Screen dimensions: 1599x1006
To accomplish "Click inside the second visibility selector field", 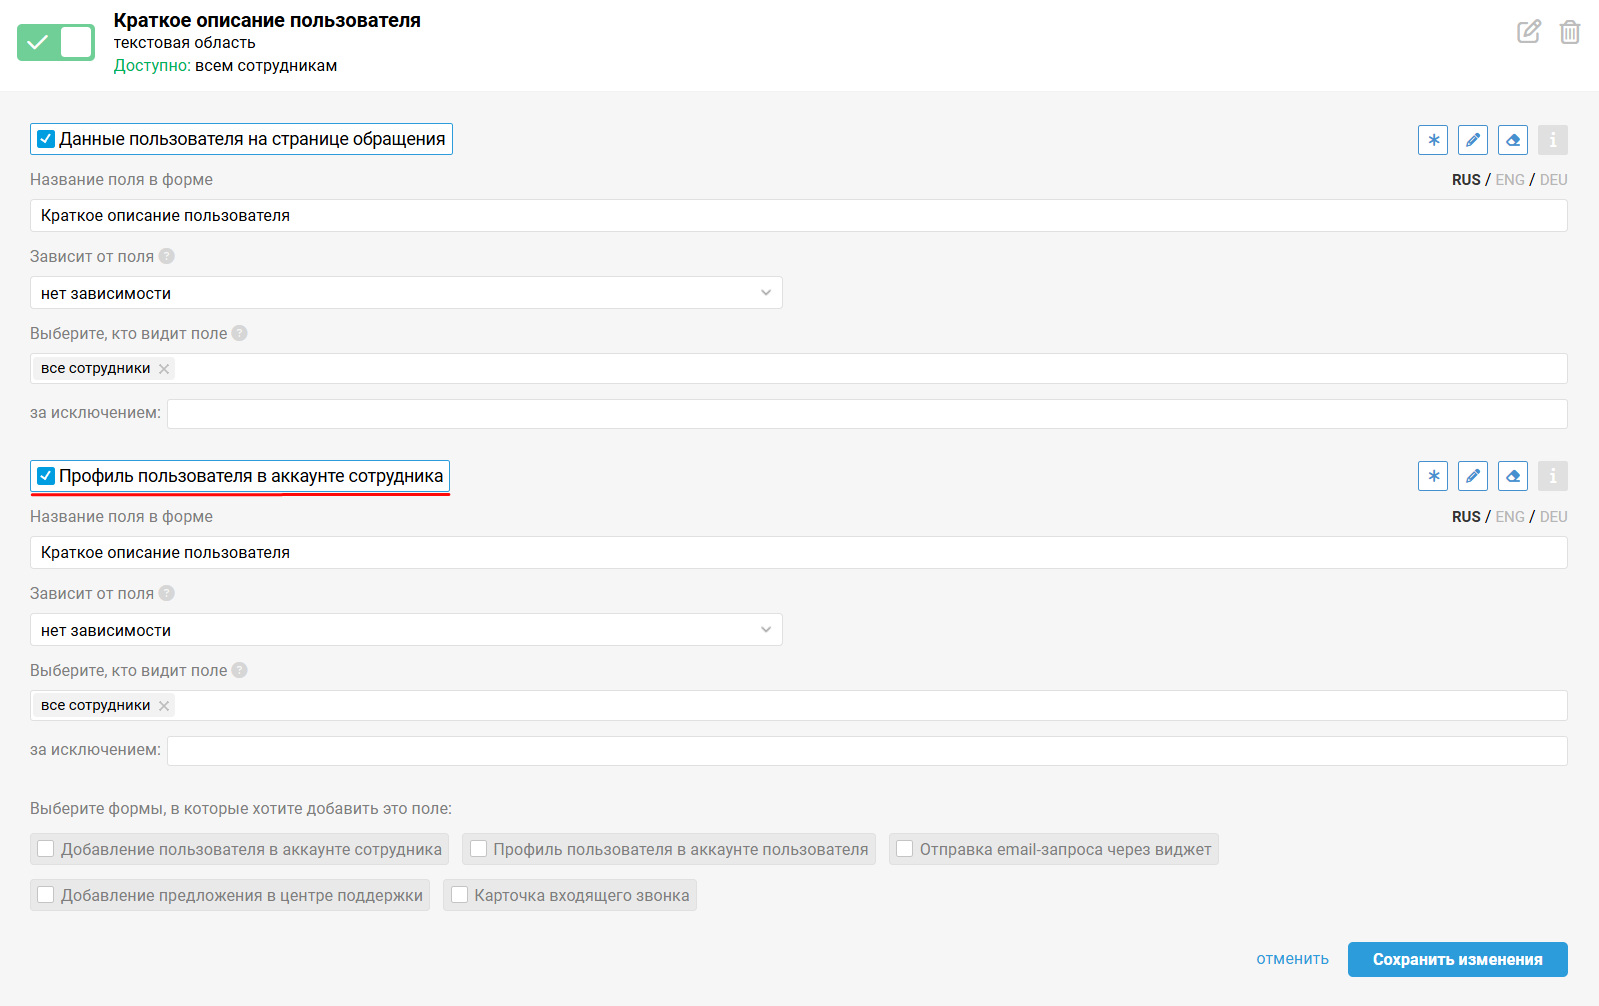I will pos(799,705).
